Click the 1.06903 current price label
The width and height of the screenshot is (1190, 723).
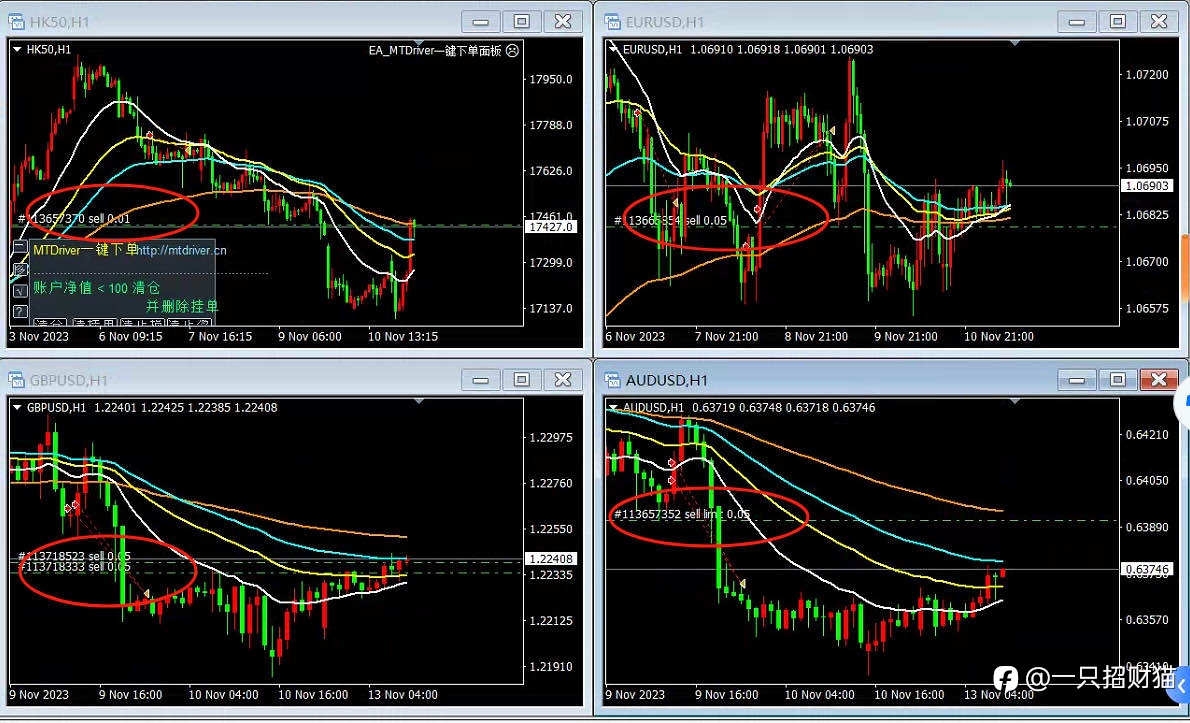(1147, 186)
